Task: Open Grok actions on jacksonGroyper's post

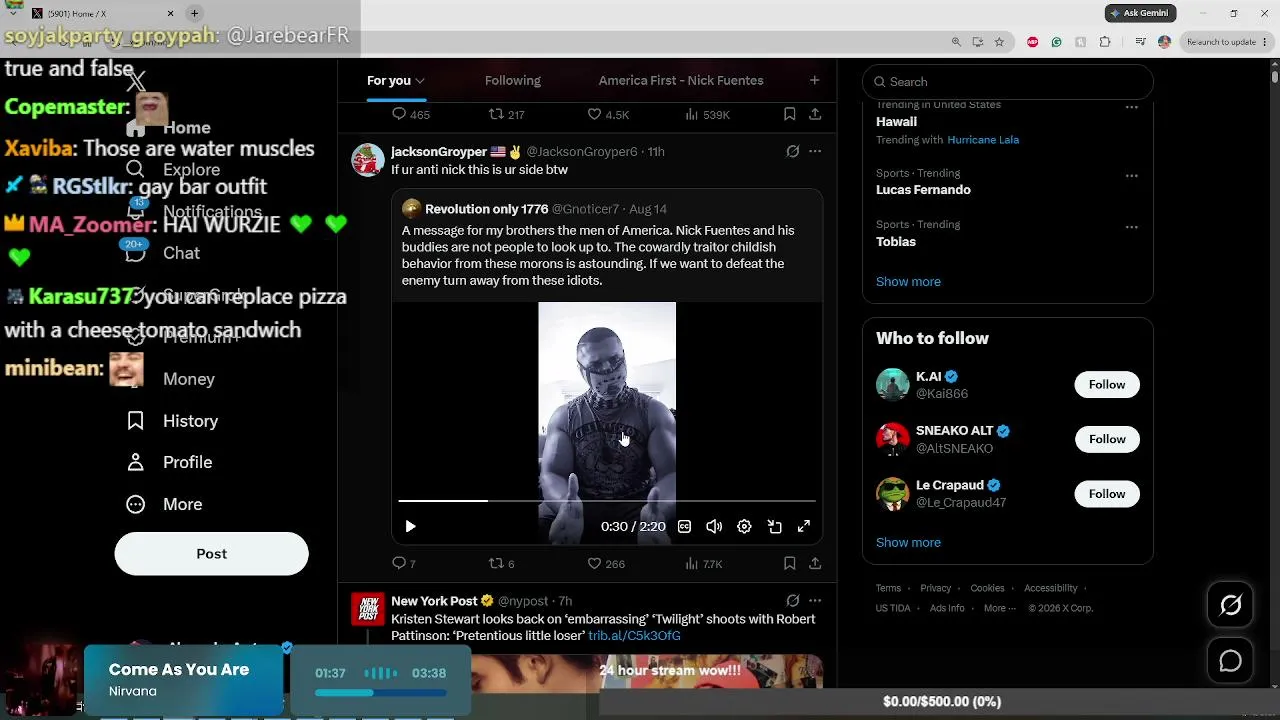Action: pyautogui.click(x=792, y=152)
